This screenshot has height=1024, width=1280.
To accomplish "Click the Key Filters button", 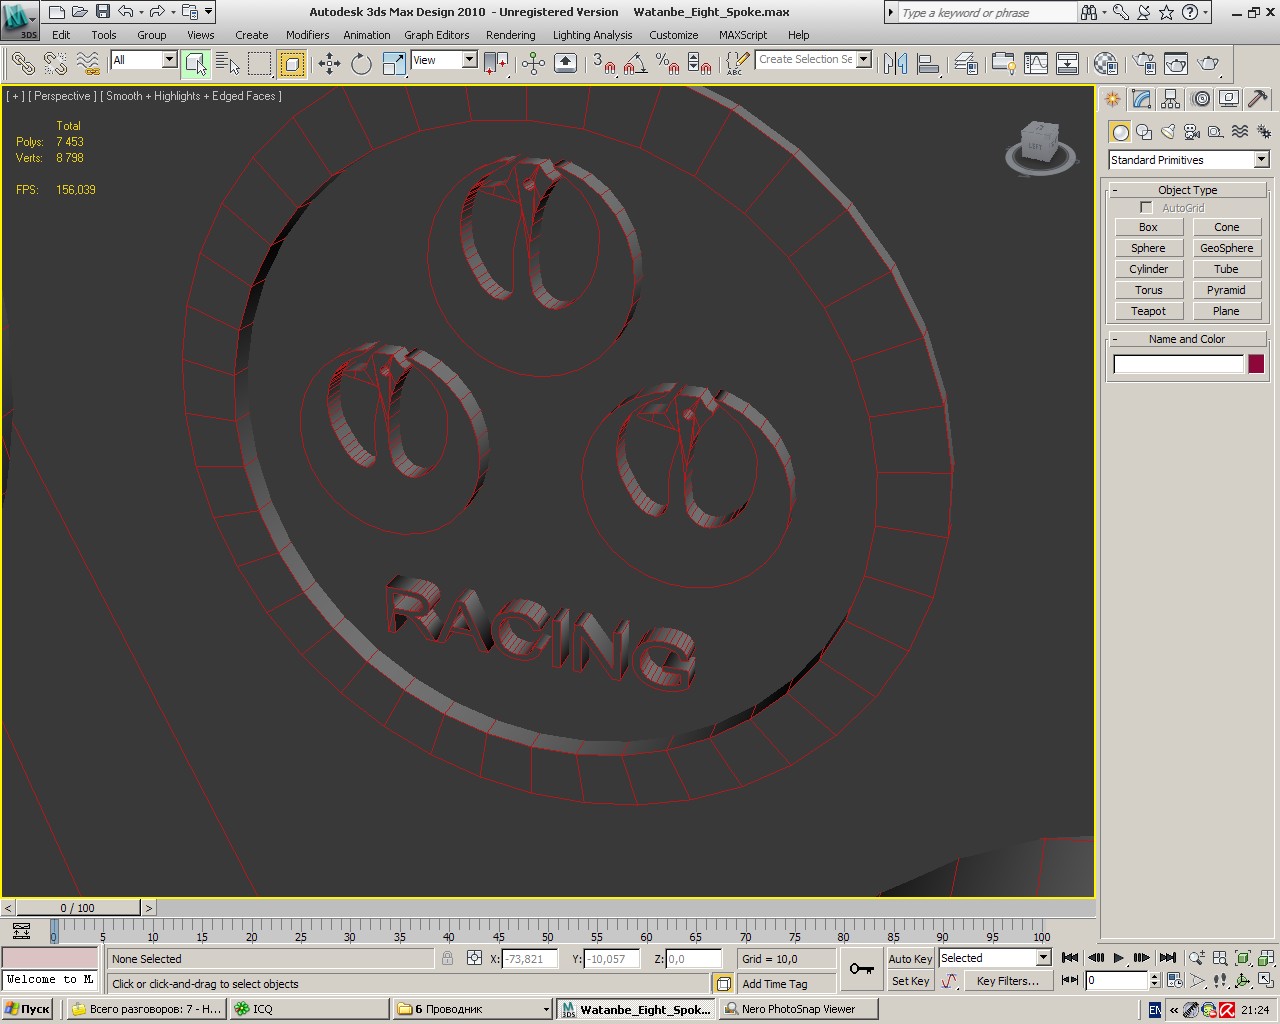I will click(1008, 981).
